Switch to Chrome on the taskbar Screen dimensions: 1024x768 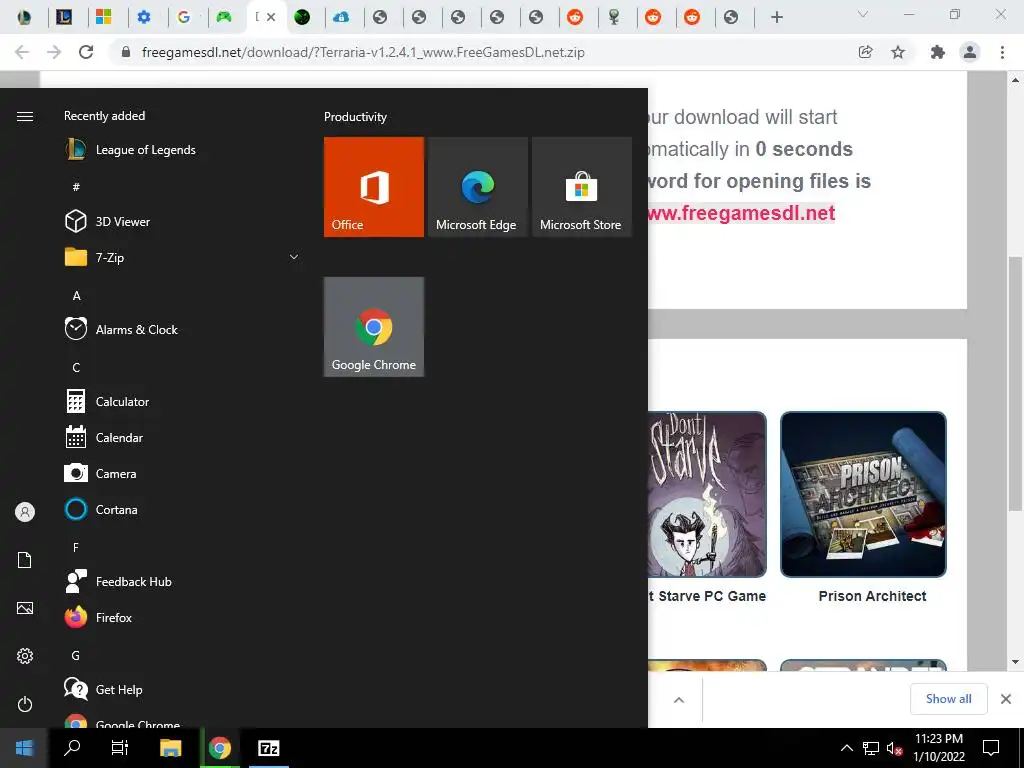coord(219,748)
